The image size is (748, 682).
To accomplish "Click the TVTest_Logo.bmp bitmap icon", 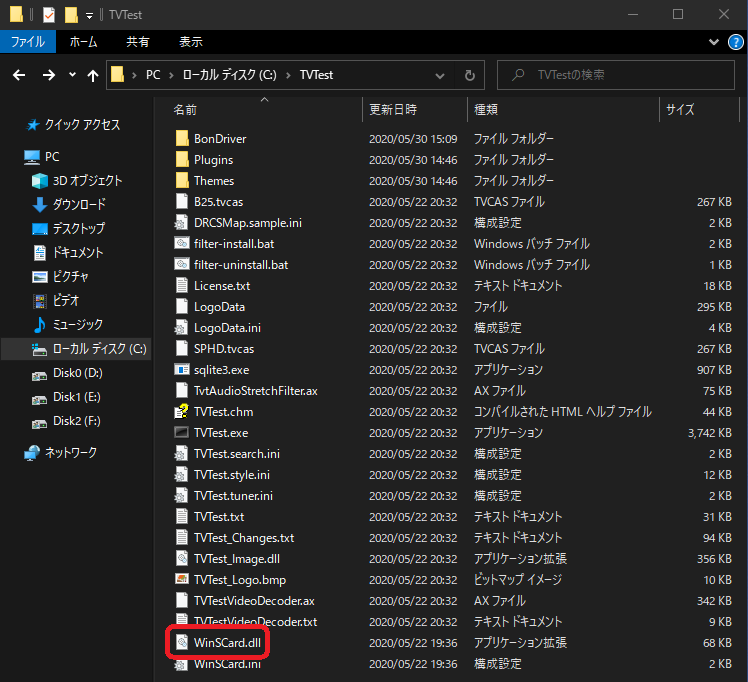I will tap(181, 580).
